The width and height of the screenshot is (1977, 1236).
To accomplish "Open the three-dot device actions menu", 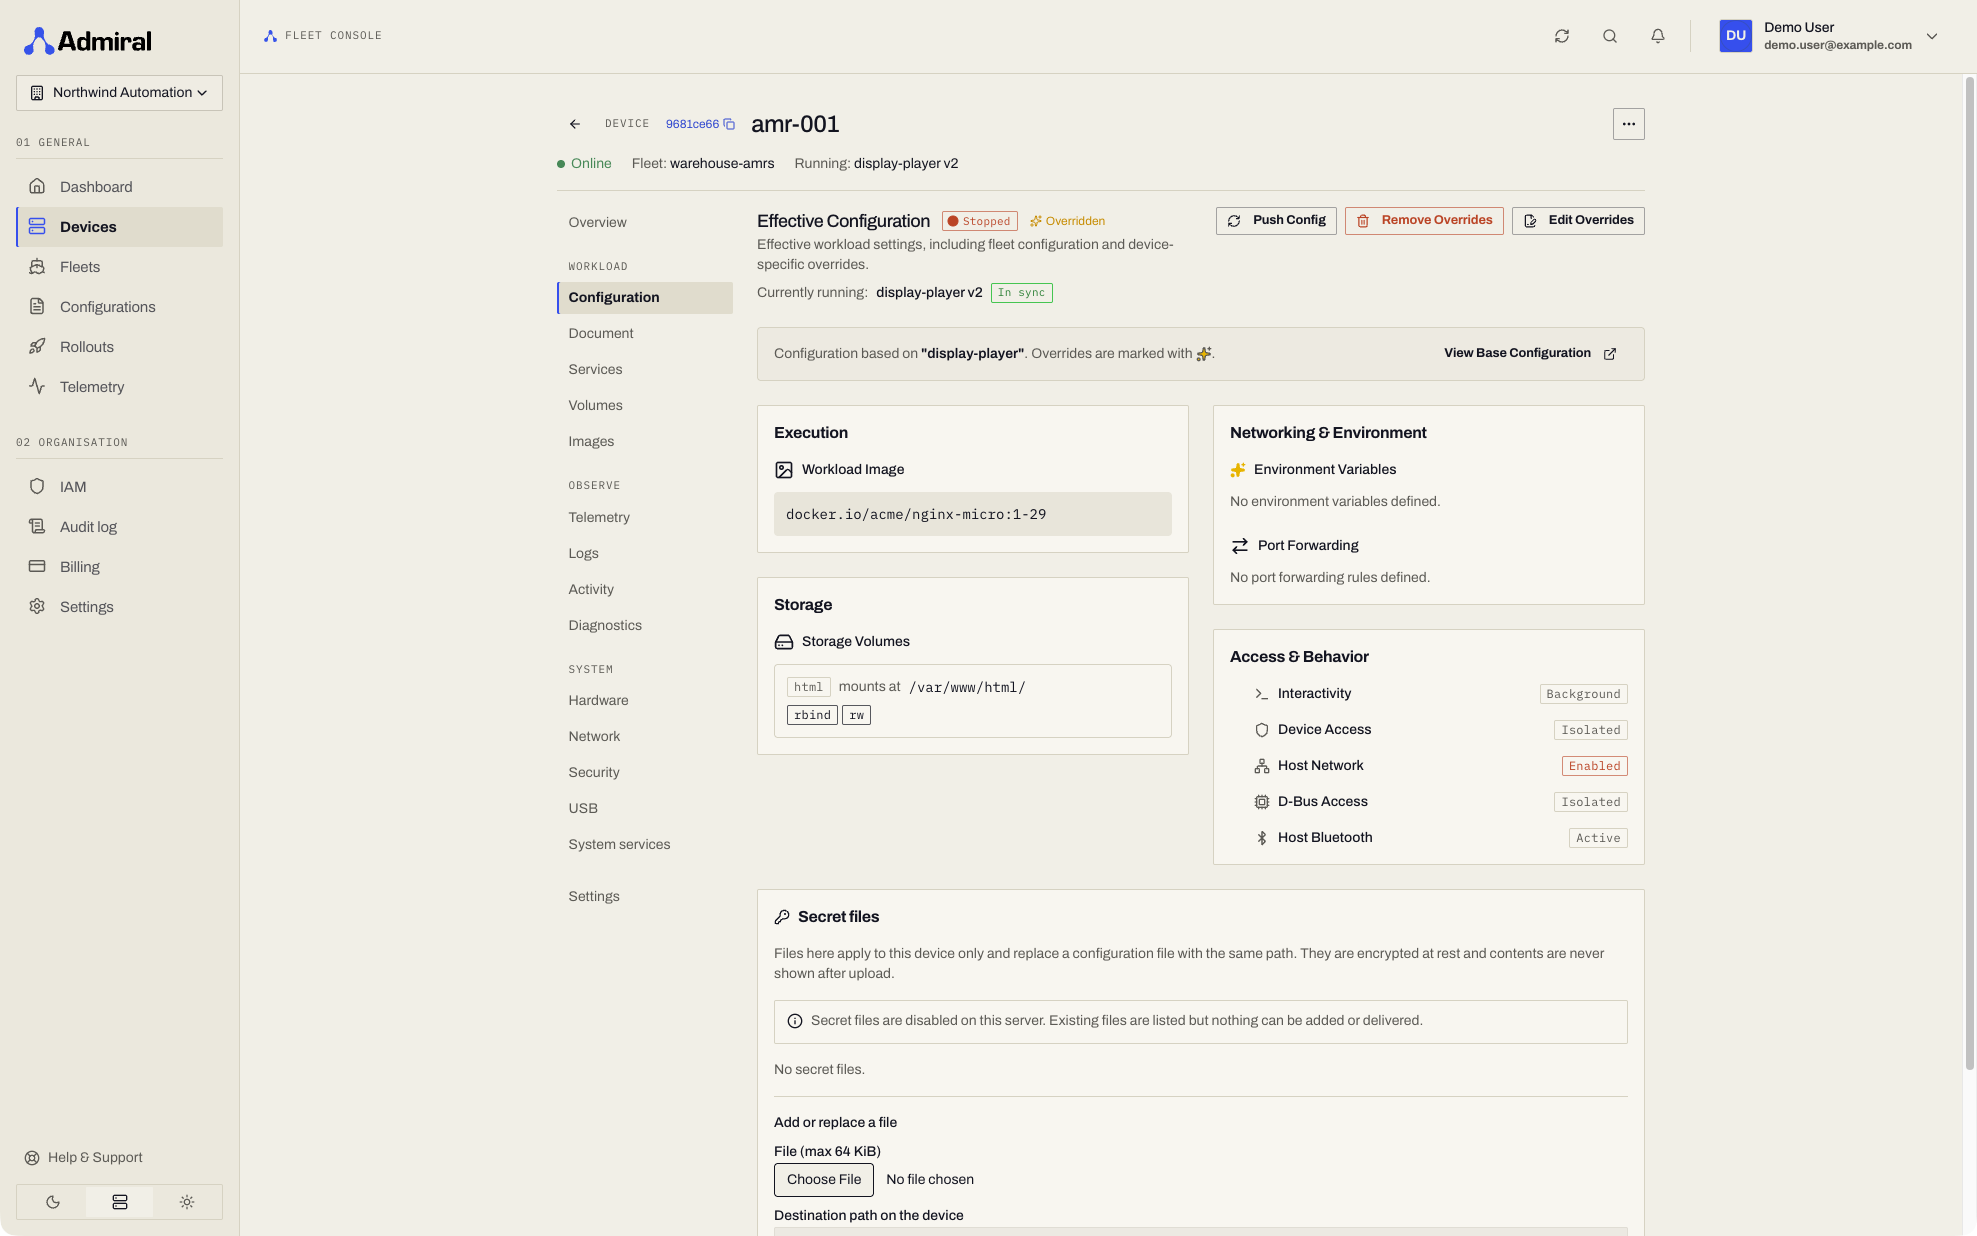I will [1628, 124].
